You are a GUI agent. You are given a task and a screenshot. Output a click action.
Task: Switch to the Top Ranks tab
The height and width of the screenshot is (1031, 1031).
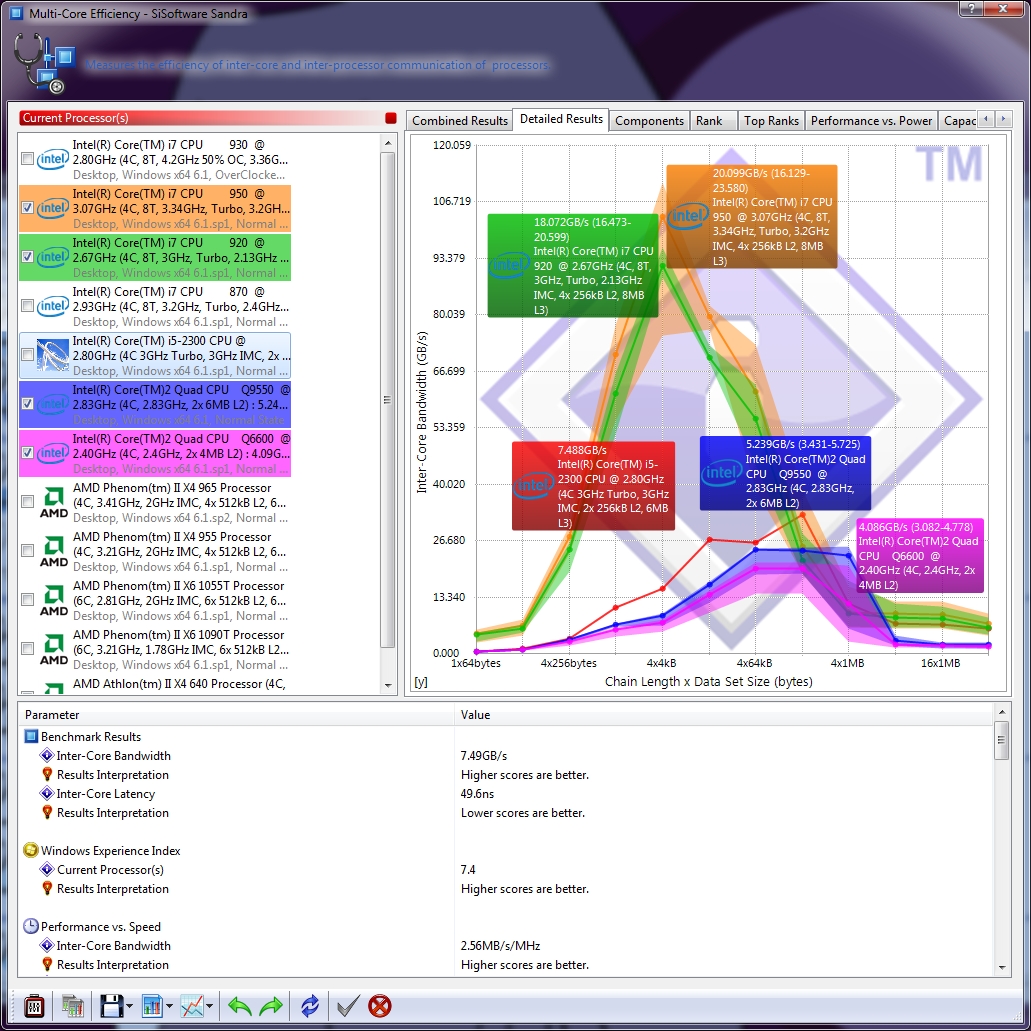tap(771, 121)
